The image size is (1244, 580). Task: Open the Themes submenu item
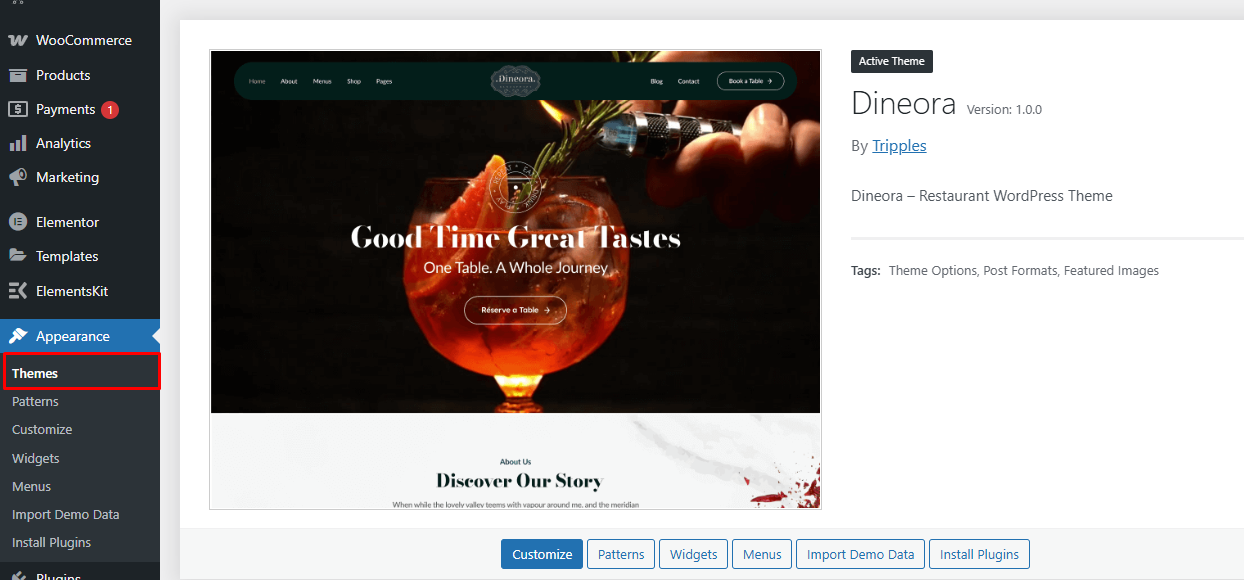(35, 373)
